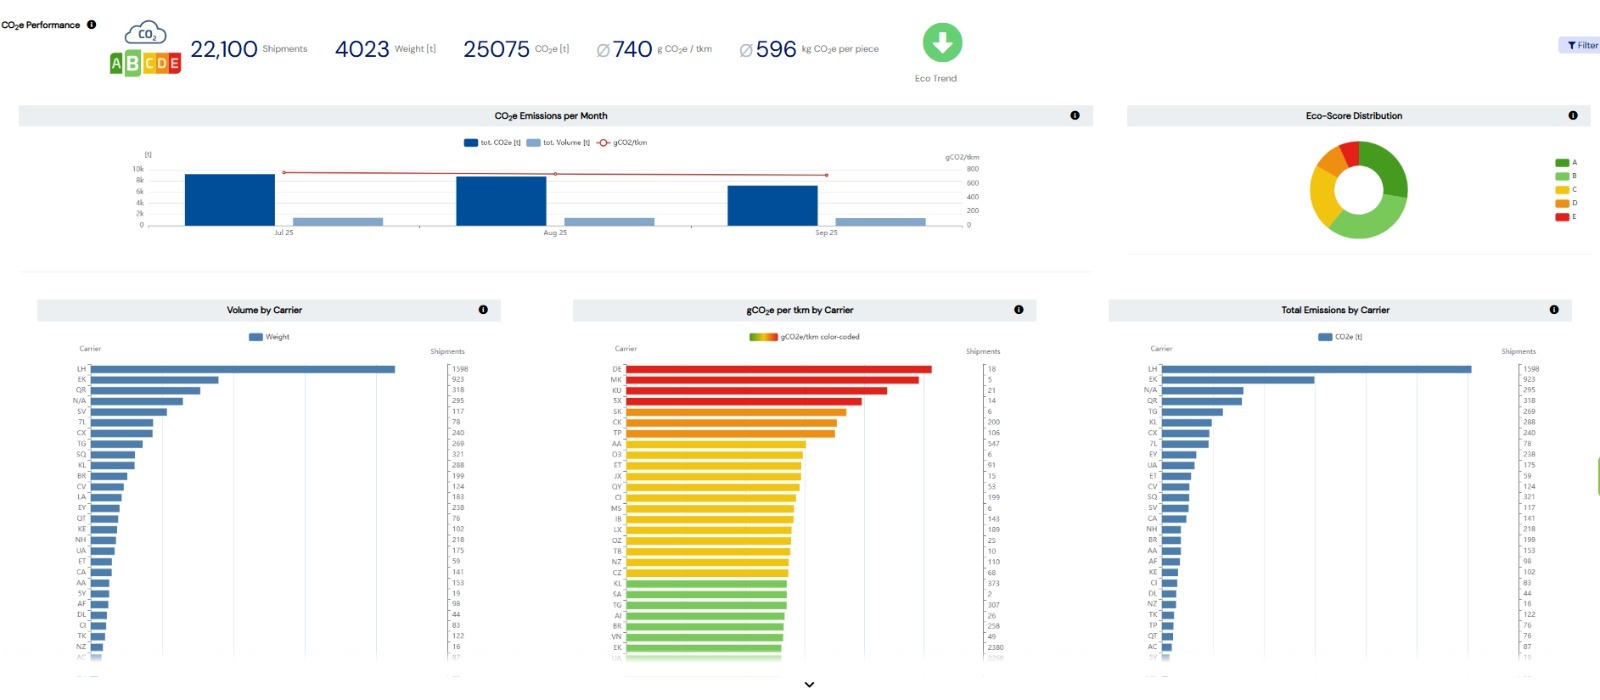Toggle CO2e [t] legend in Total Emissions chart

coord(1340,337)
